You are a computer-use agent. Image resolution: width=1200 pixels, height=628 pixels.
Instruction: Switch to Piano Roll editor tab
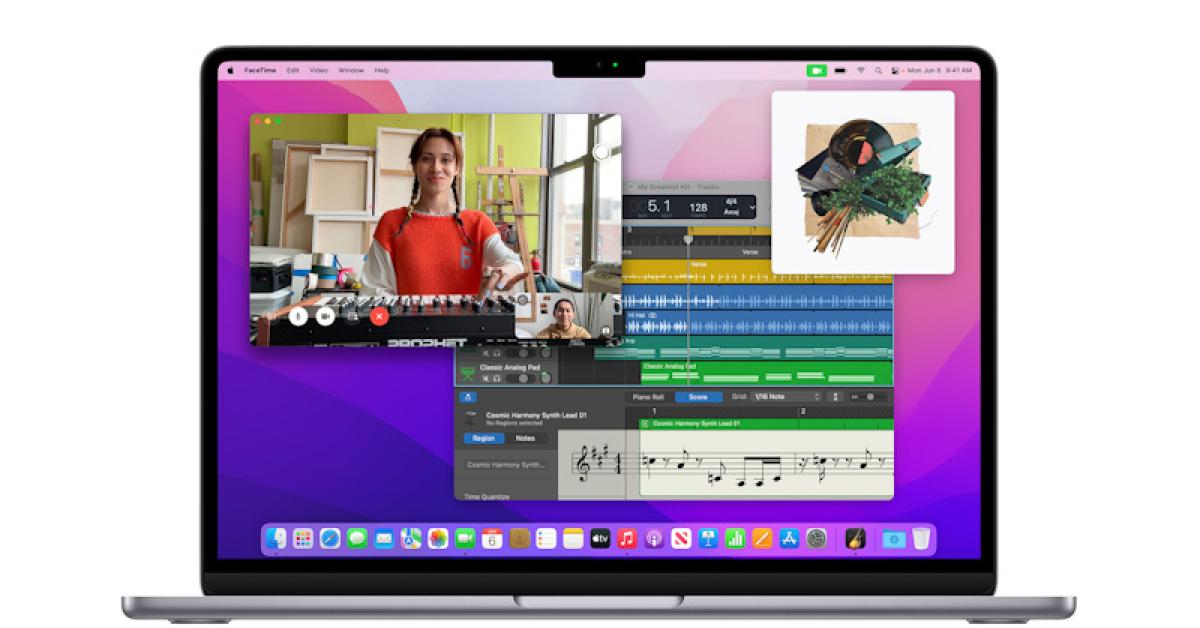click(x=648, y=397)
